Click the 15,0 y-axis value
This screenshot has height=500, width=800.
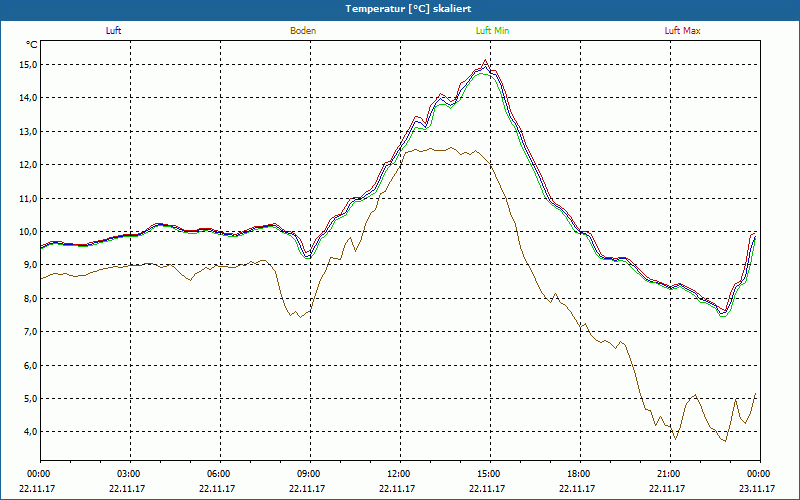tap(29, 64)
